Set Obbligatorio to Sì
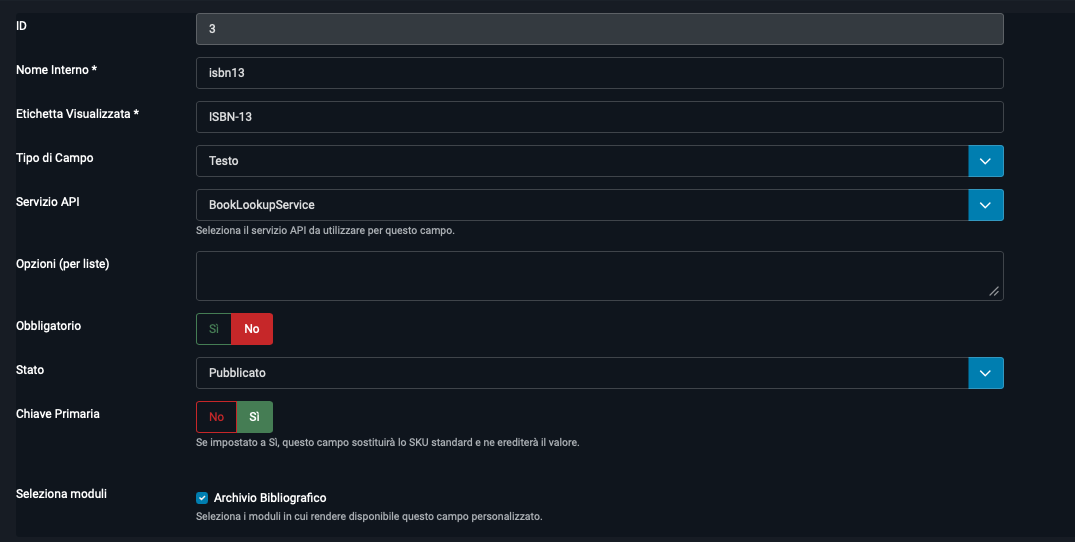 coord(214,329)
